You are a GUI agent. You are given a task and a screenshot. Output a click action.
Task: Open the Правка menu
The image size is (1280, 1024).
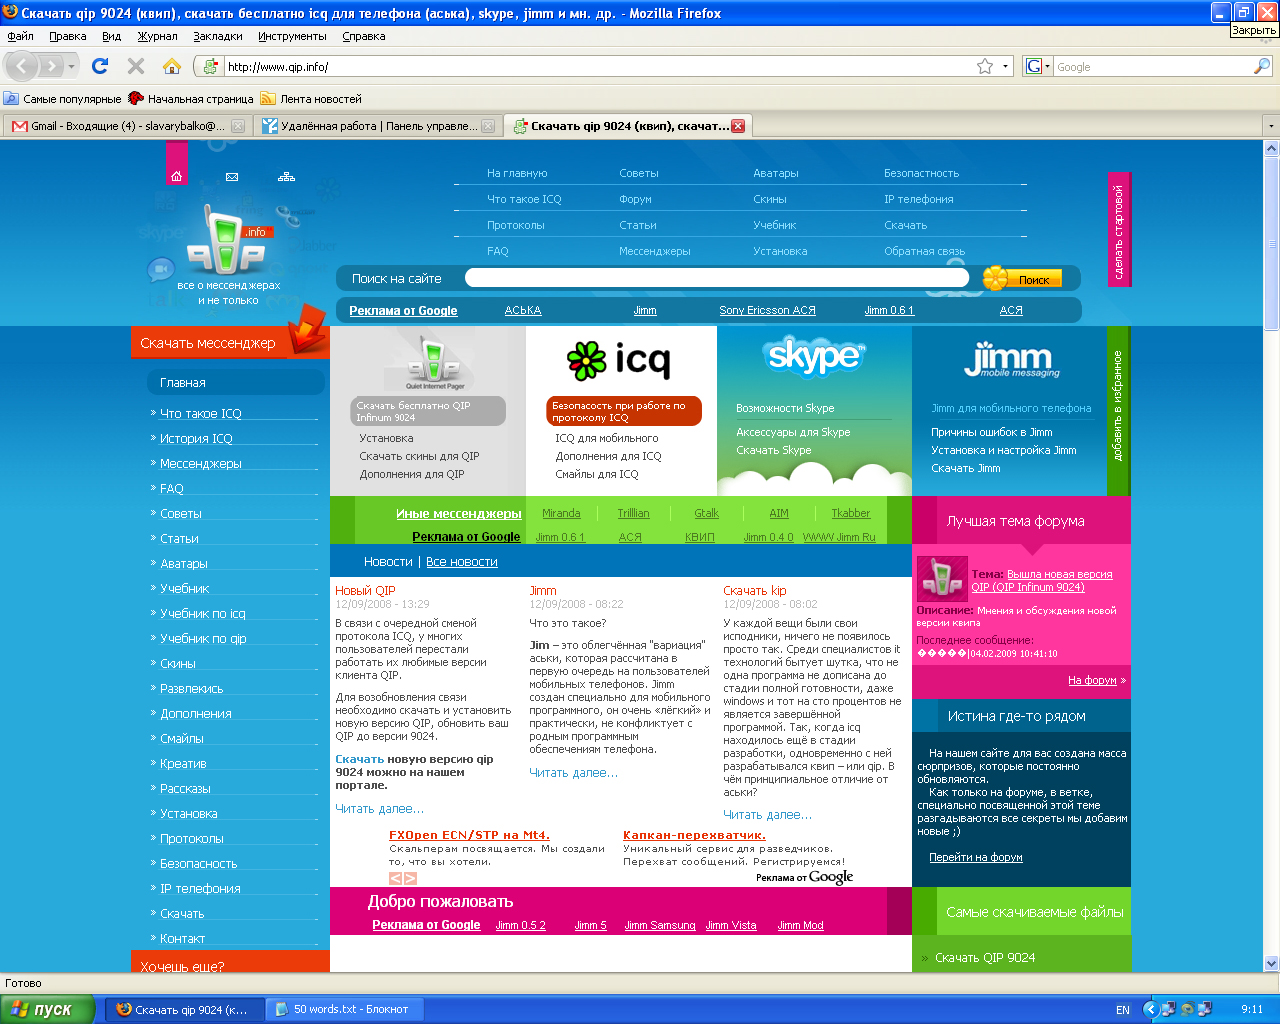pos(68,36)
